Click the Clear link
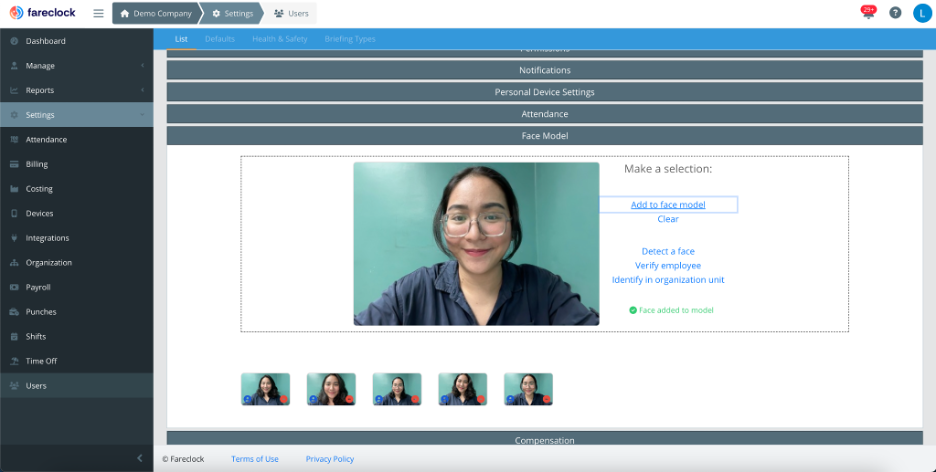This screenshot has height=472, width=936. (668, 219)
